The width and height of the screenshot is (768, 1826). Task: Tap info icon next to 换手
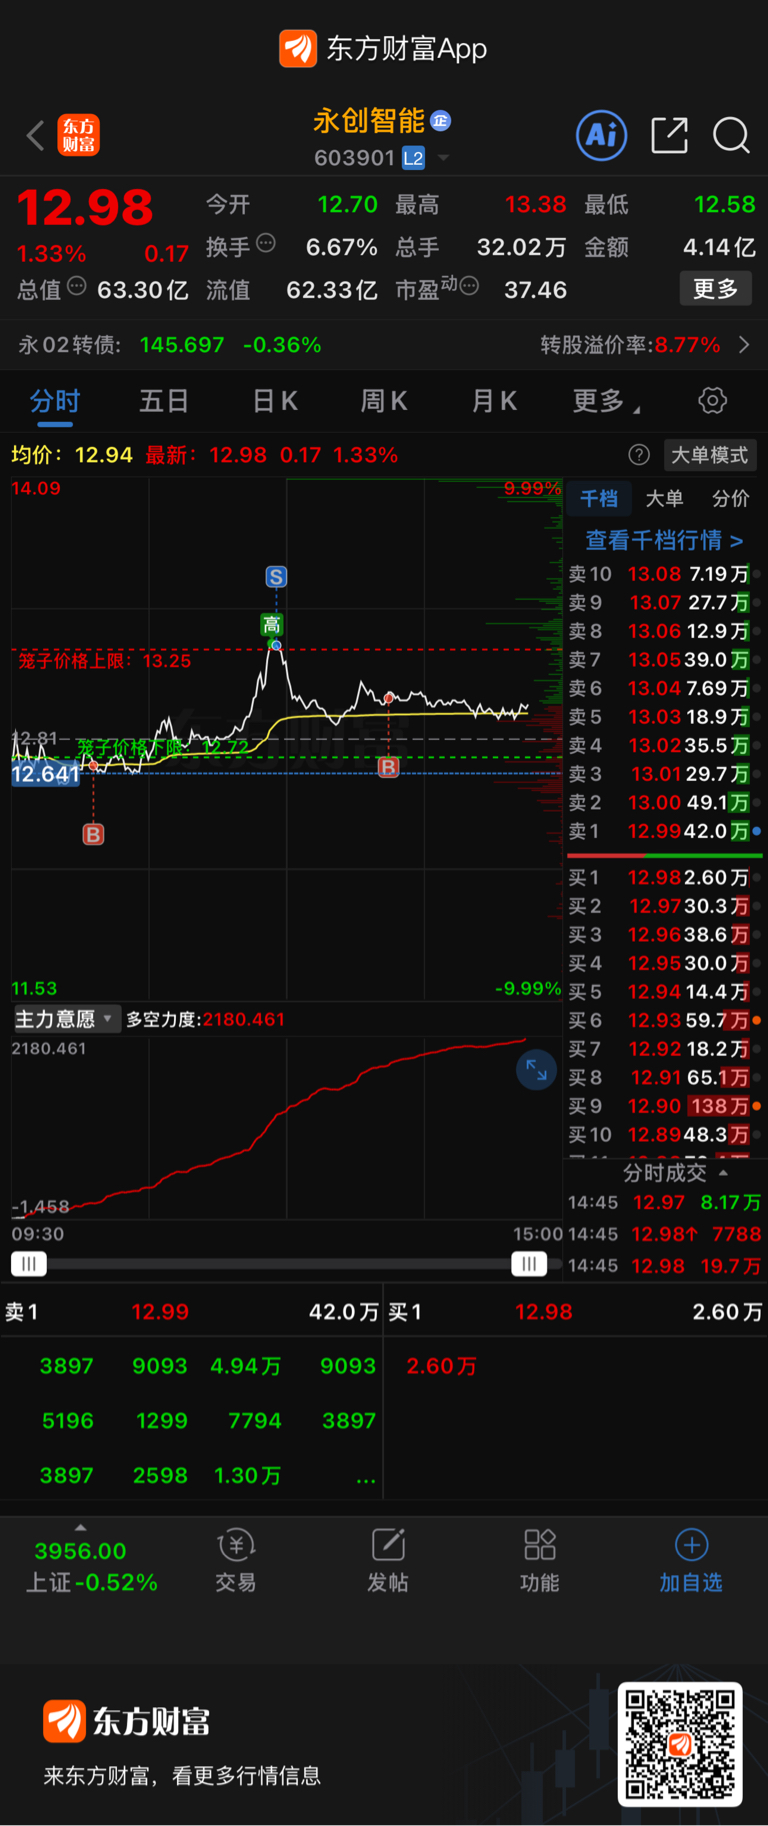coord(266,243)
